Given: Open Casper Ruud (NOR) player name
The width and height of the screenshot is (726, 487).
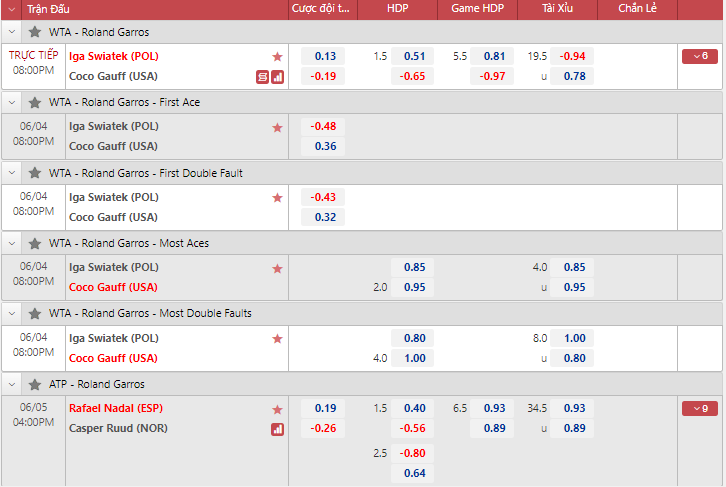Looking at the screenshot, I should click(118, 428).
